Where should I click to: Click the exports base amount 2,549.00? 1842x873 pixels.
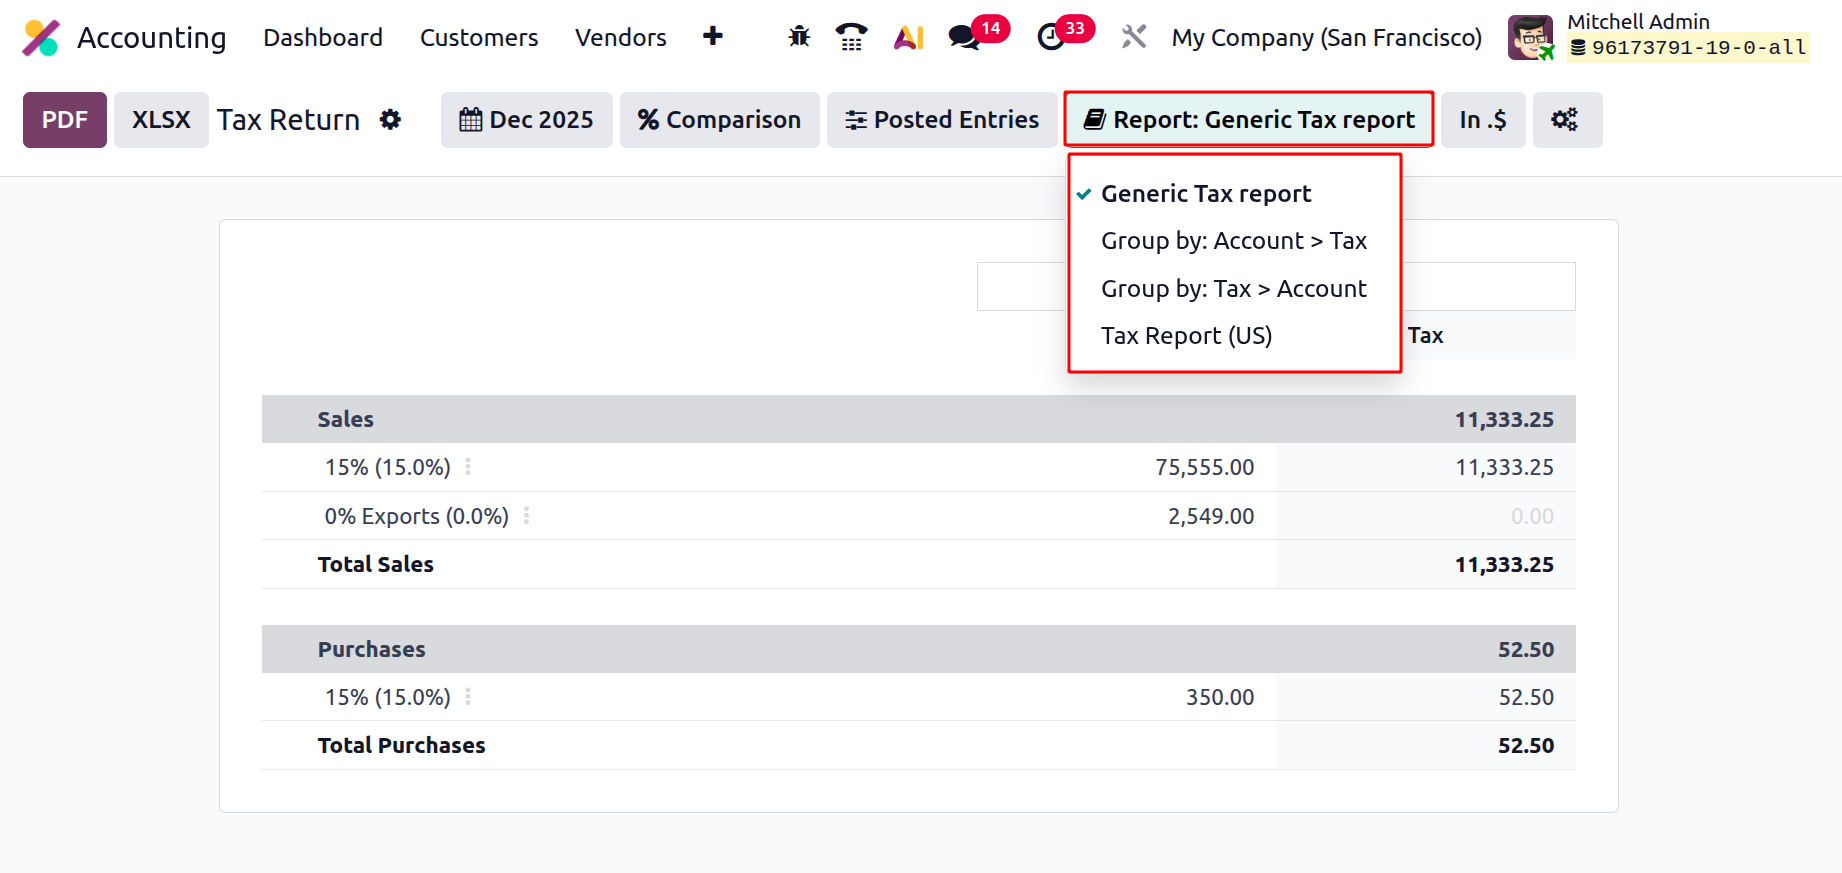1211,516
